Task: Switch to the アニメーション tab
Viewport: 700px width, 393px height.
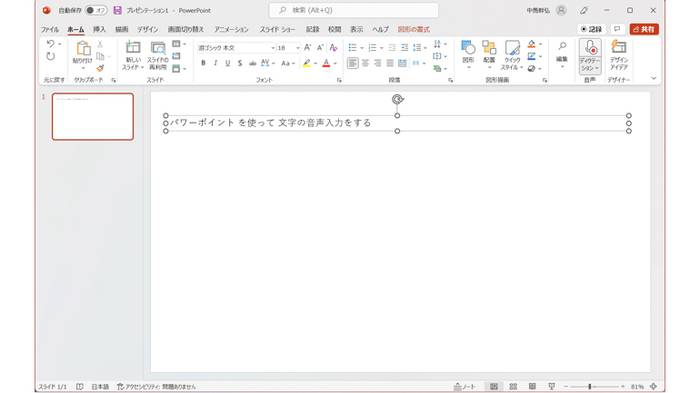Action: 231,29
